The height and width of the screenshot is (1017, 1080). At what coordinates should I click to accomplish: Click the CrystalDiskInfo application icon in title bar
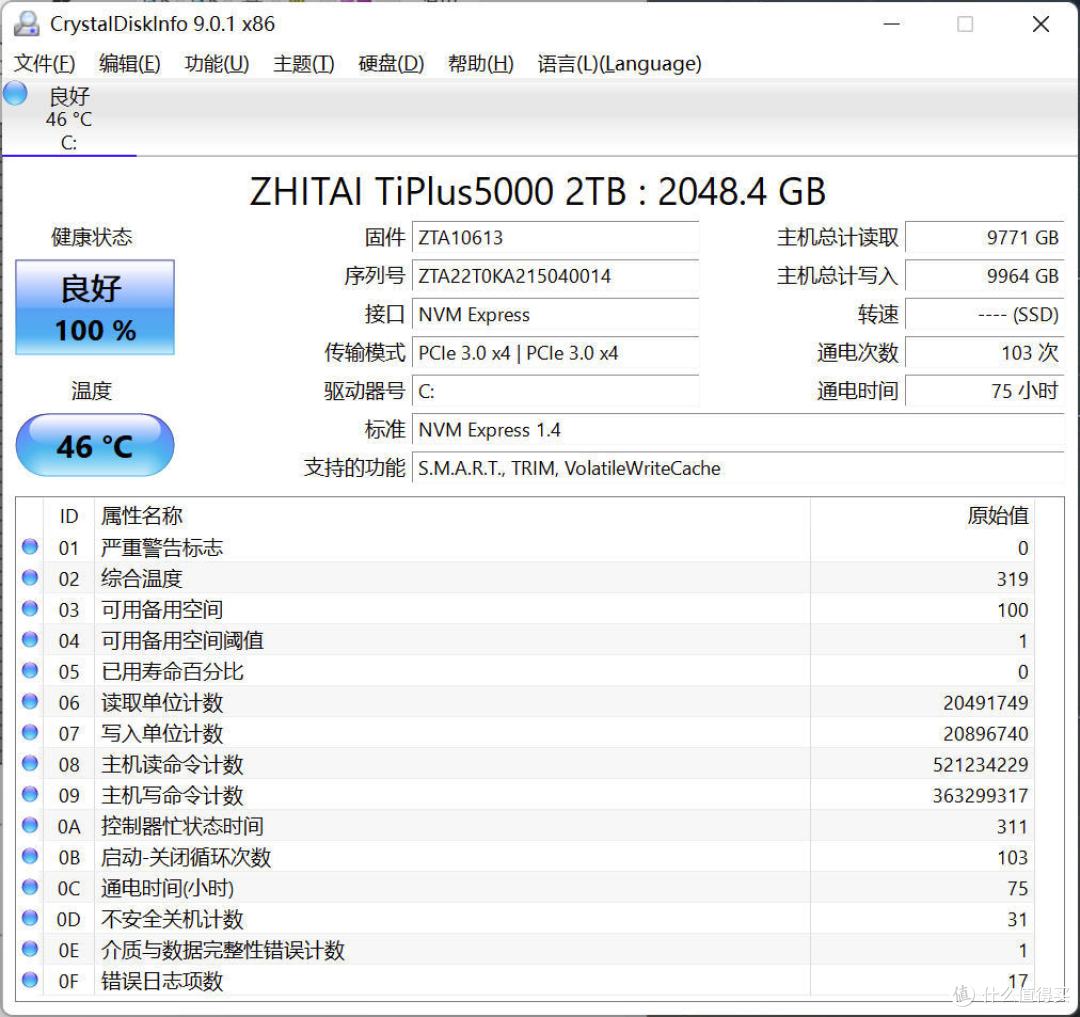point(25,23)
